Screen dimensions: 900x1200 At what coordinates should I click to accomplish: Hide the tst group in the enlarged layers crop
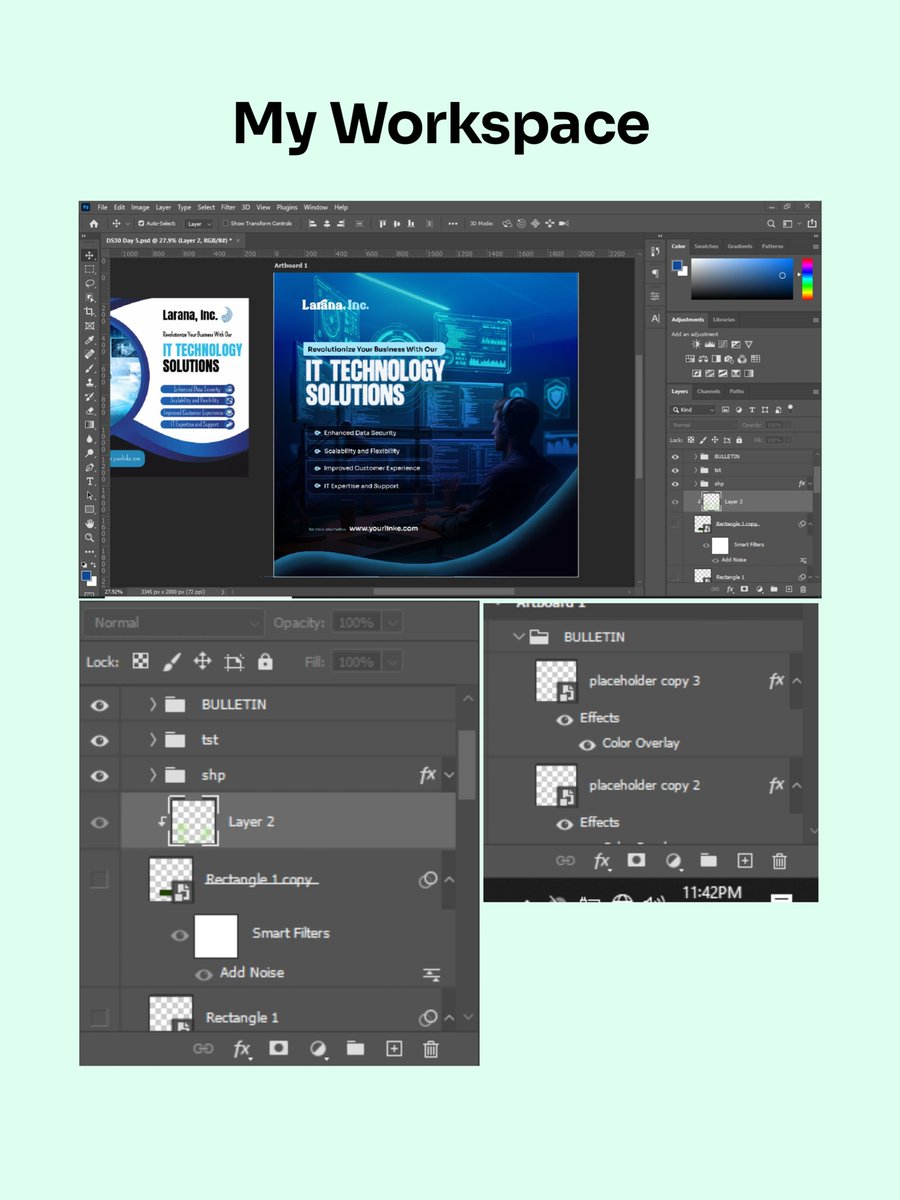tap(100, 740)
